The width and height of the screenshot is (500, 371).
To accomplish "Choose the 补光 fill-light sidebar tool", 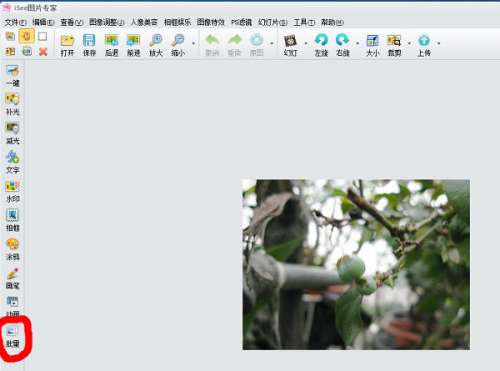I will 13,104.
